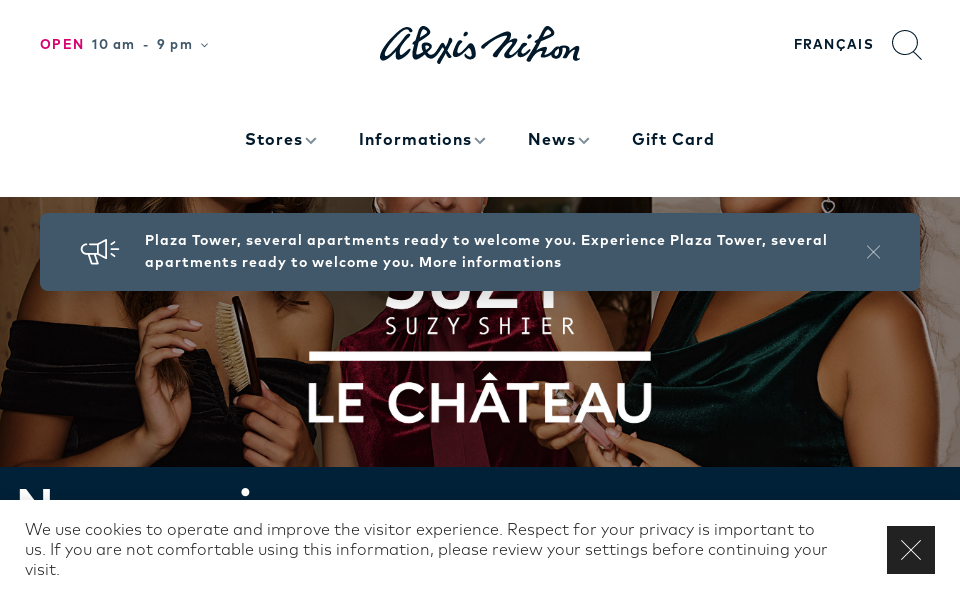Image resolution: width=960 pixels, height=600 pixels.
Task: Click the OPEN status label
Action: click(x=61, y=45)
